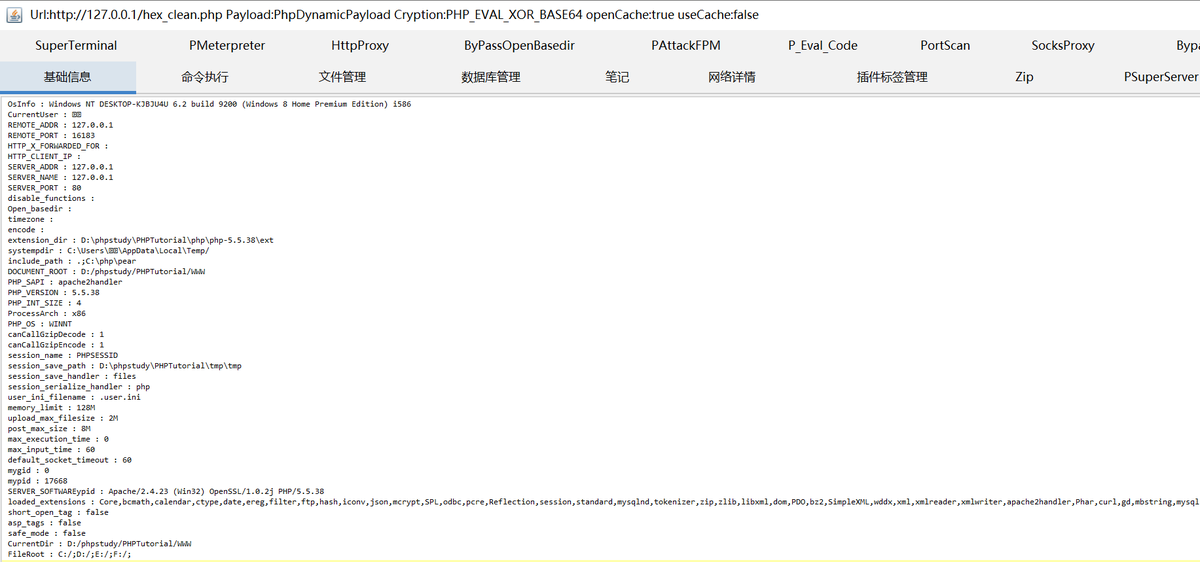Click the session_serialize_handler line
This screenshot has width=1200, height=562.
tap(79, 387)
